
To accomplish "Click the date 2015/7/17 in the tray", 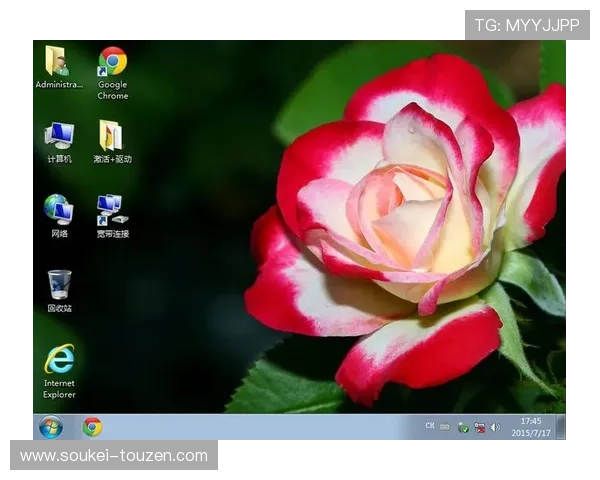I will (531, 433).
